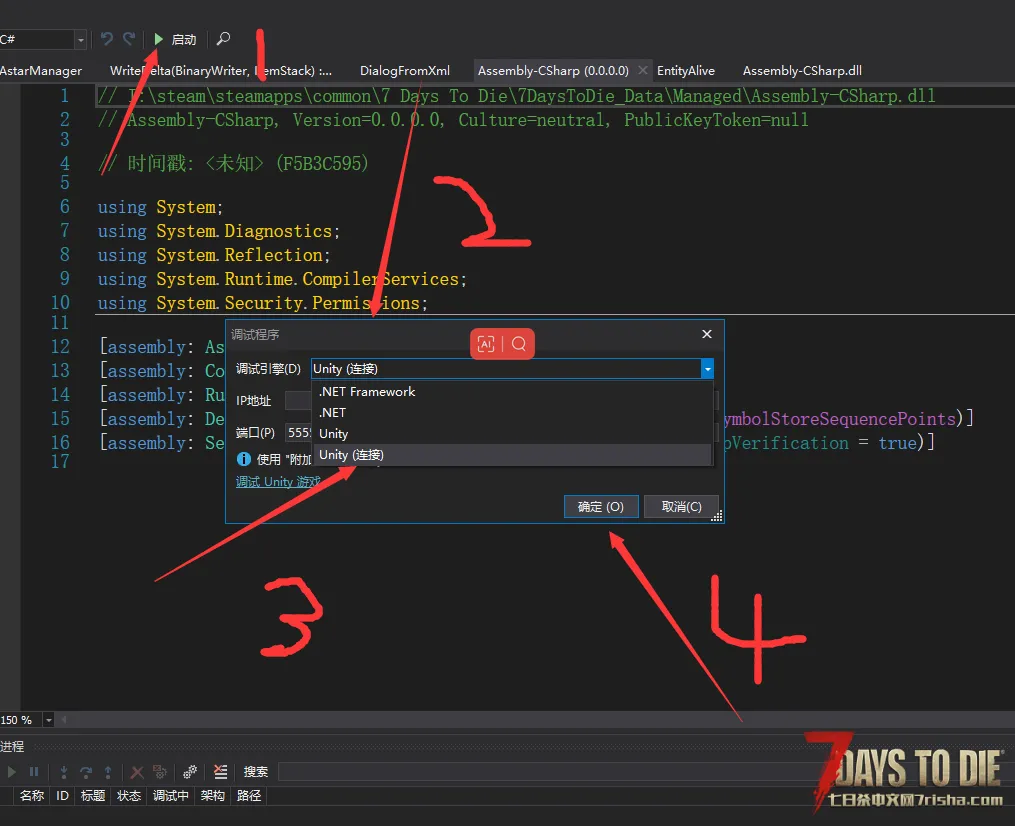Click the 端口 port input field
Image resolution: width=1015 pixels, height=826 pixels.
(299, 432)
